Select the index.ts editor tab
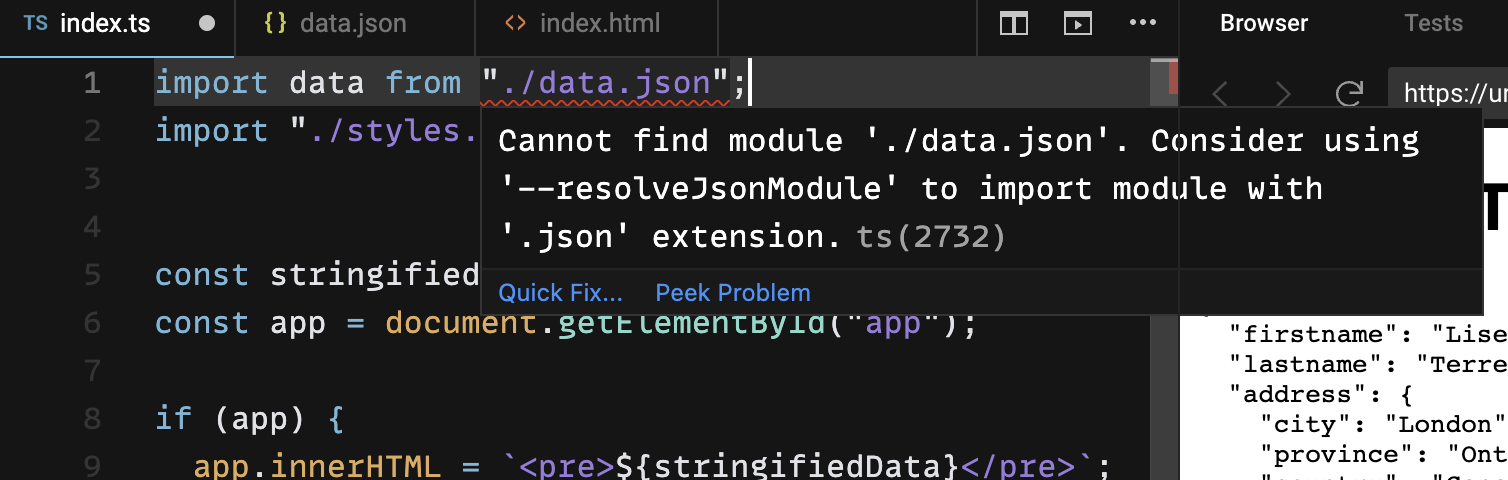Image resolution: width=1508 pixels, height=480 pixels. pos(104,24)
